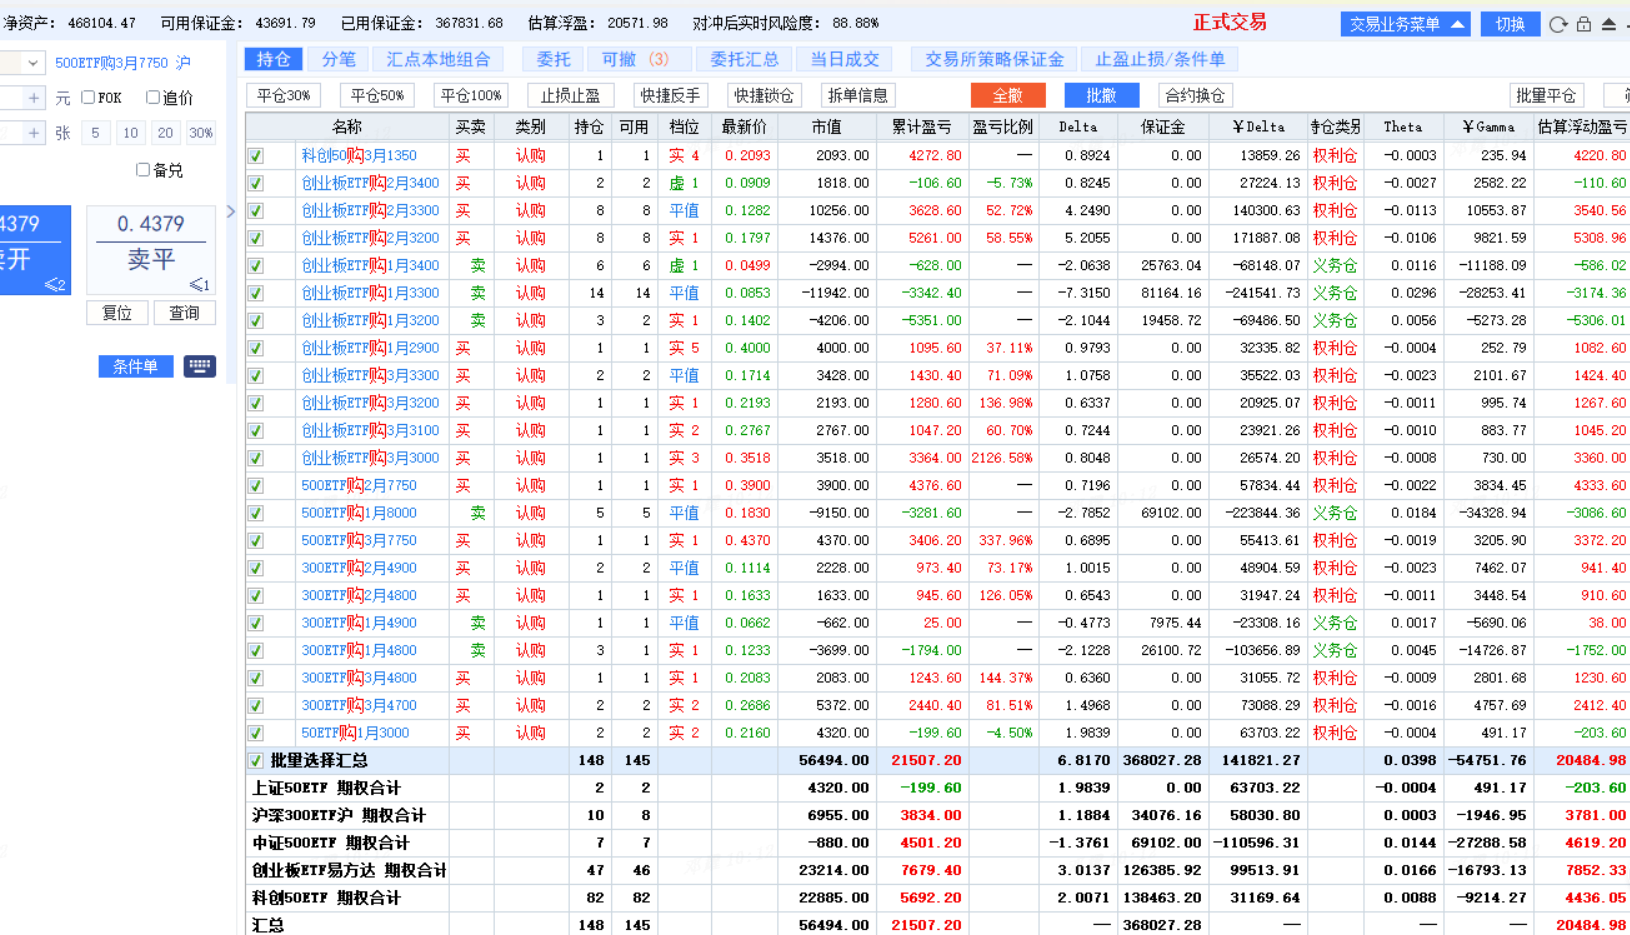Sort by the 最新价 column header
Viewport: 1630px width, 935px height.
[745, 127]
